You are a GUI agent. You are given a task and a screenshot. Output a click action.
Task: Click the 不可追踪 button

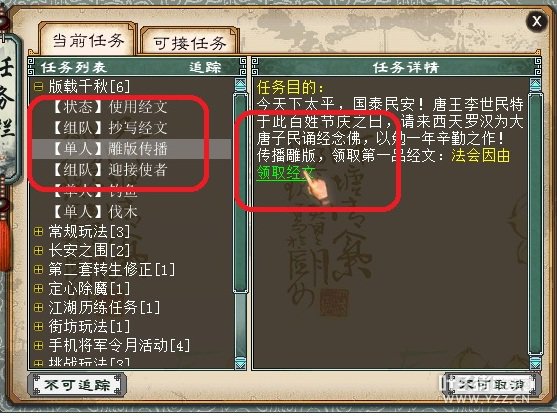click(x=77, y=385)
